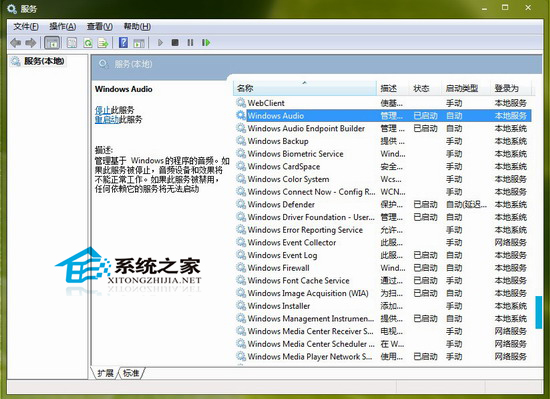Click the Back arrow toolbar icon
Viewport: 550px width, 399px height.
(x=15, y=43)
